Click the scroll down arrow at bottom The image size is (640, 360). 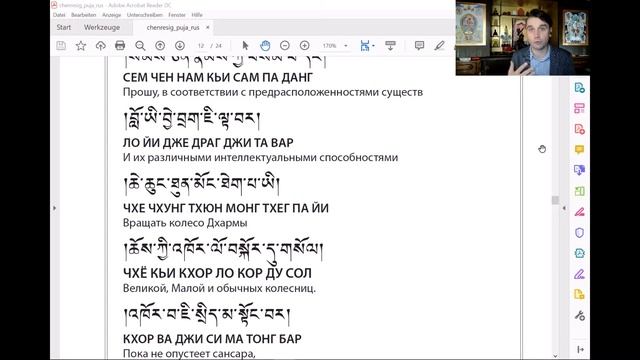point(555,356)
